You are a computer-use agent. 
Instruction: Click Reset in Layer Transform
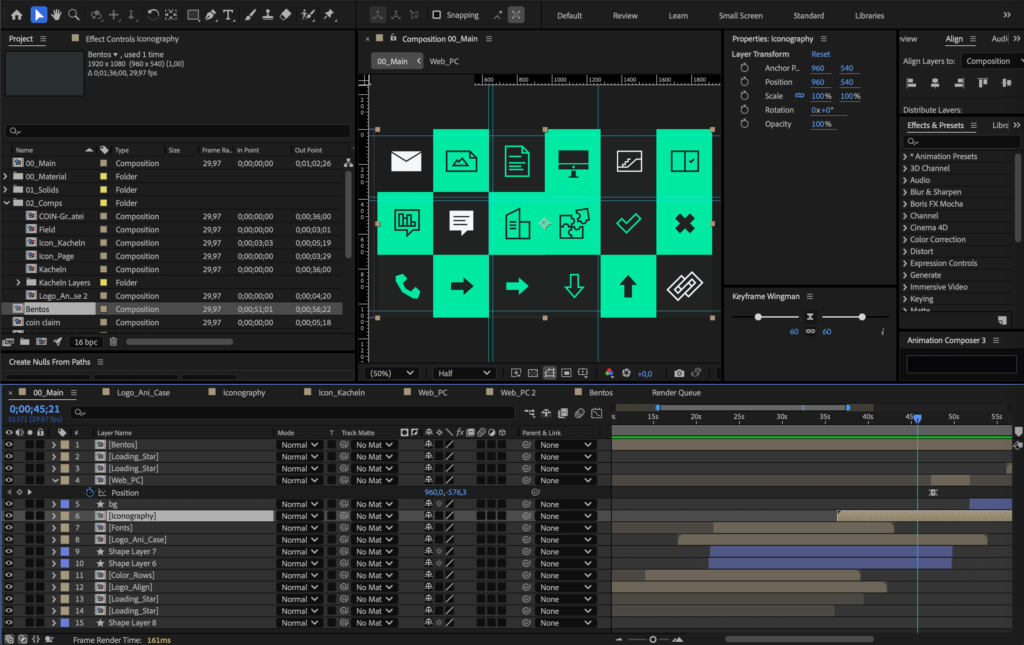pos(820,54)
